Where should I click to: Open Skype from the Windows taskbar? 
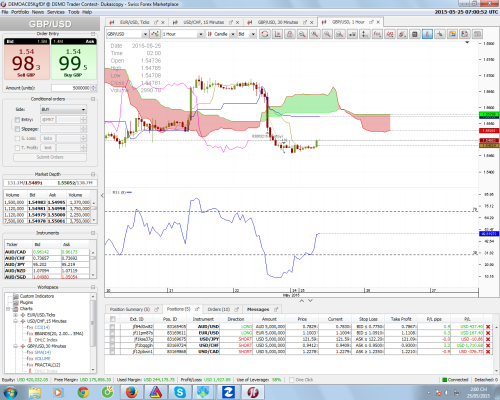click(x=180, y=392)
